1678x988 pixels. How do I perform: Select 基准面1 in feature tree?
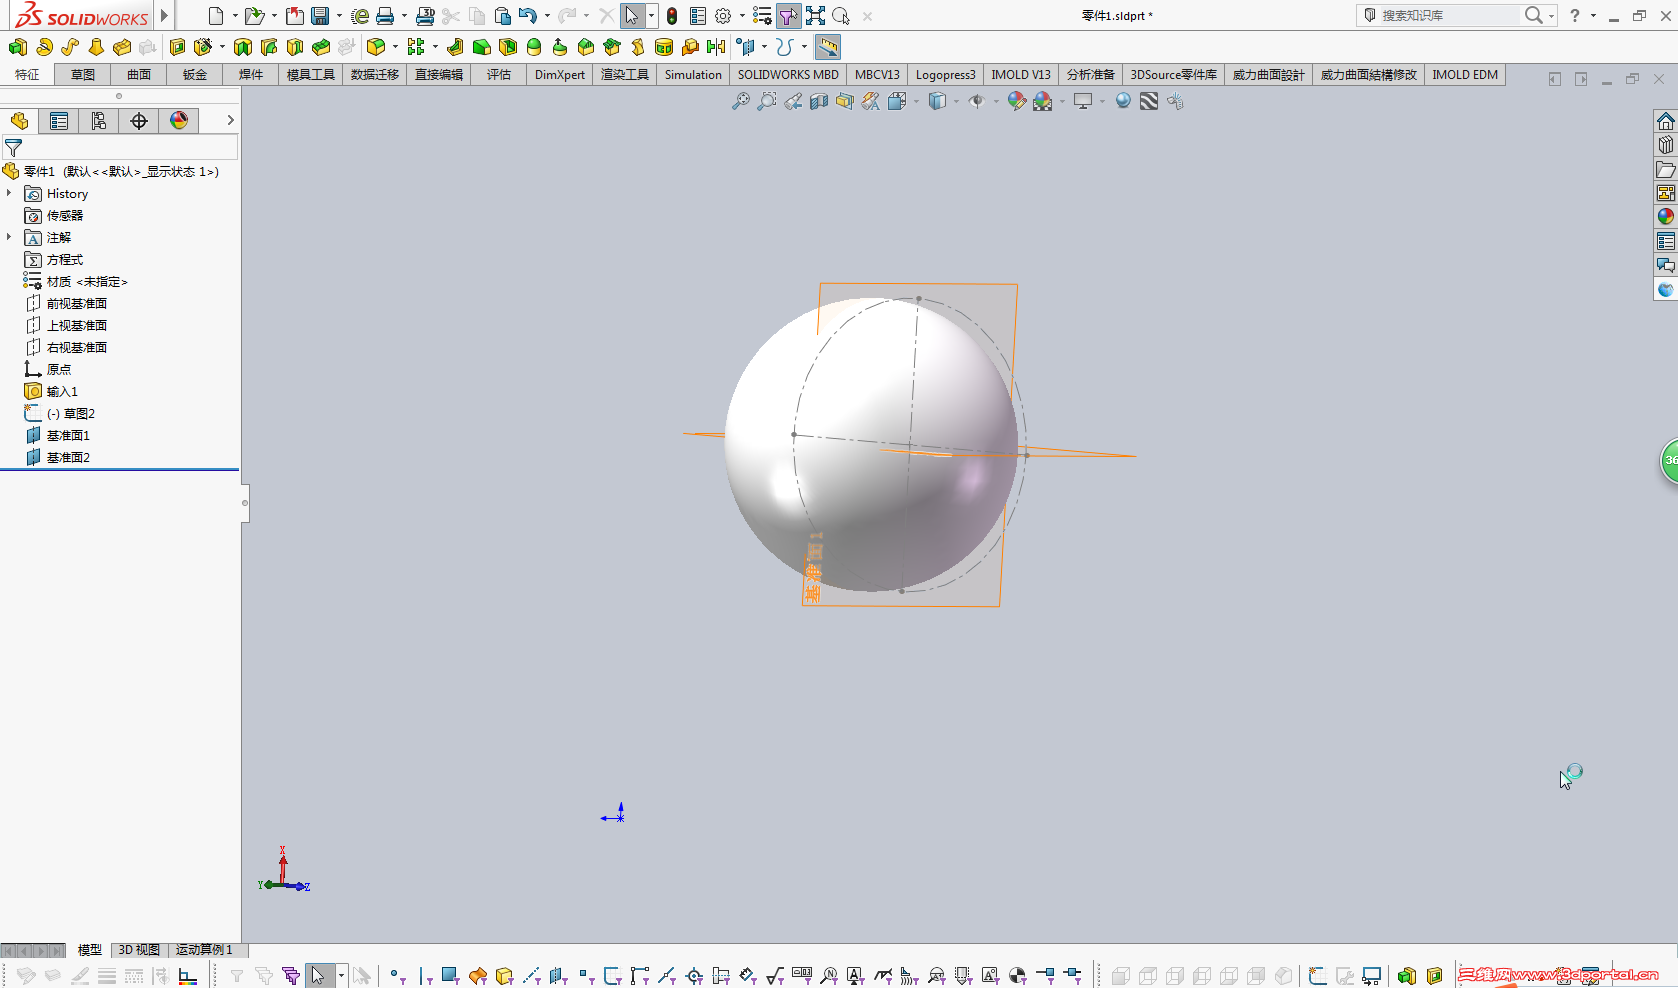pyautogui.click(x=68, y=435)
